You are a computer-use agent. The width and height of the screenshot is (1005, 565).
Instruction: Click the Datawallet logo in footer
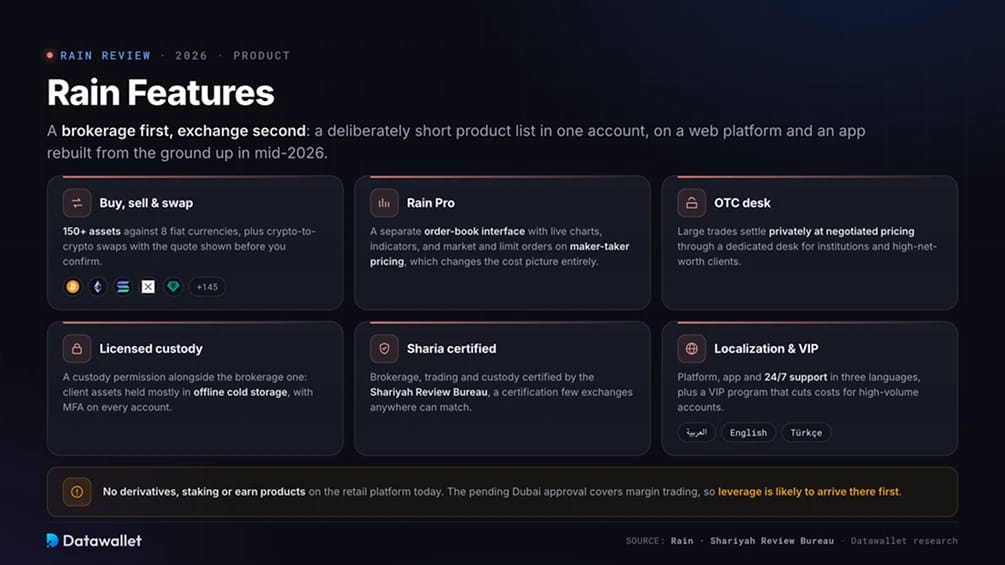pos(94,541)
